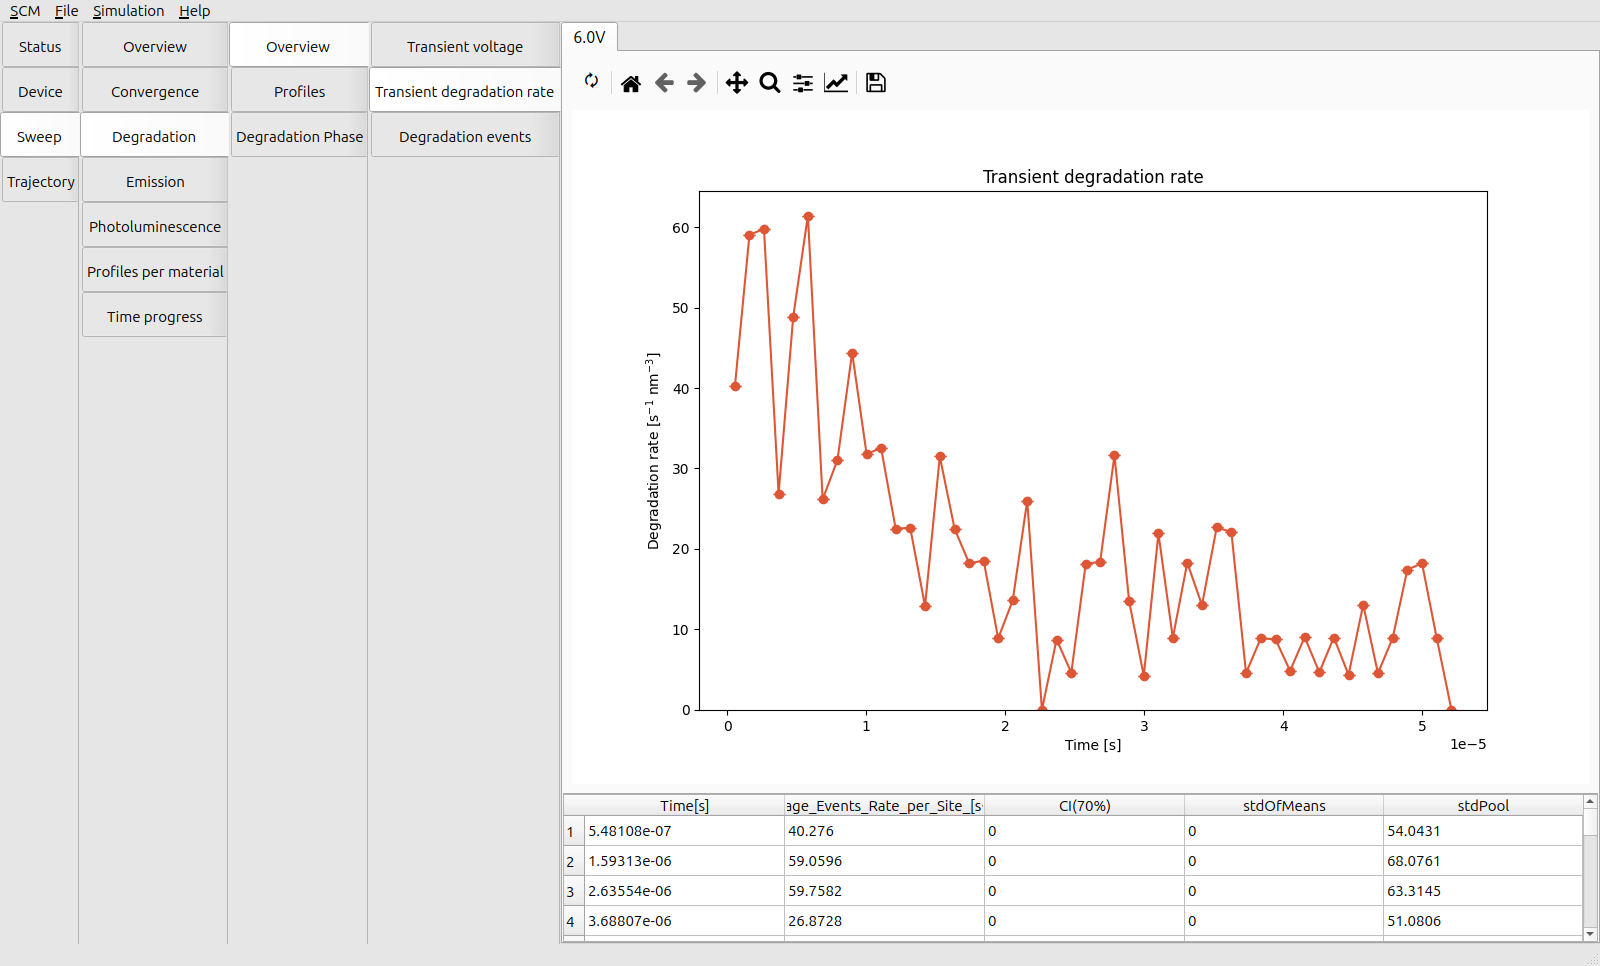
Task: Open Configure subplots sliders icon
Action: click(802, 83)
